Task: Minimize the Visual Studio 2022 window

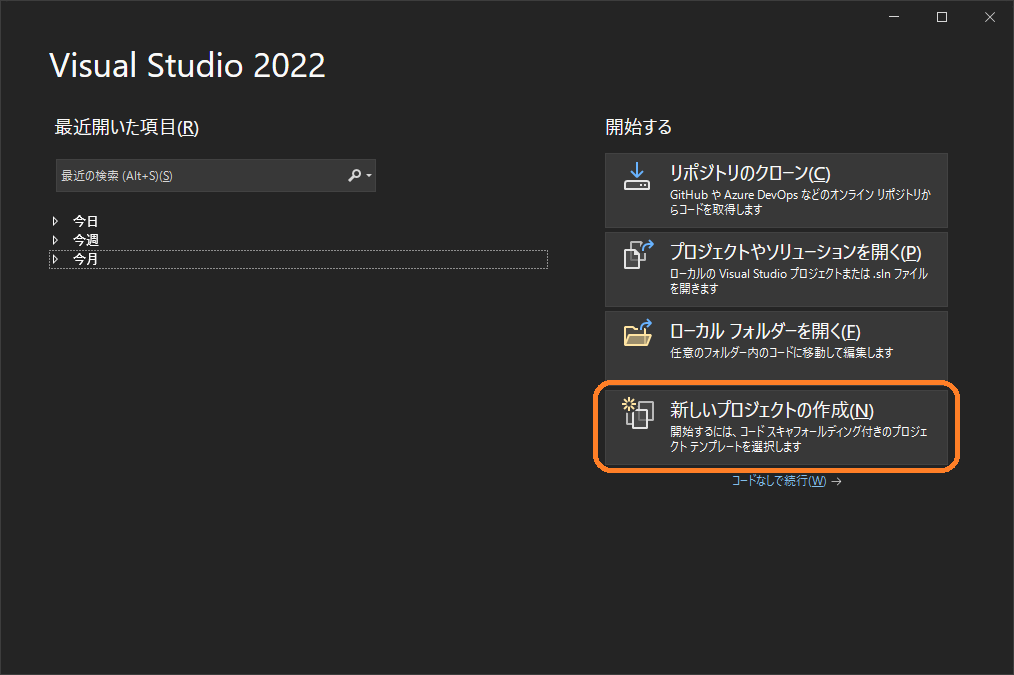Action: pyautogui.click(x=894, y=17)
